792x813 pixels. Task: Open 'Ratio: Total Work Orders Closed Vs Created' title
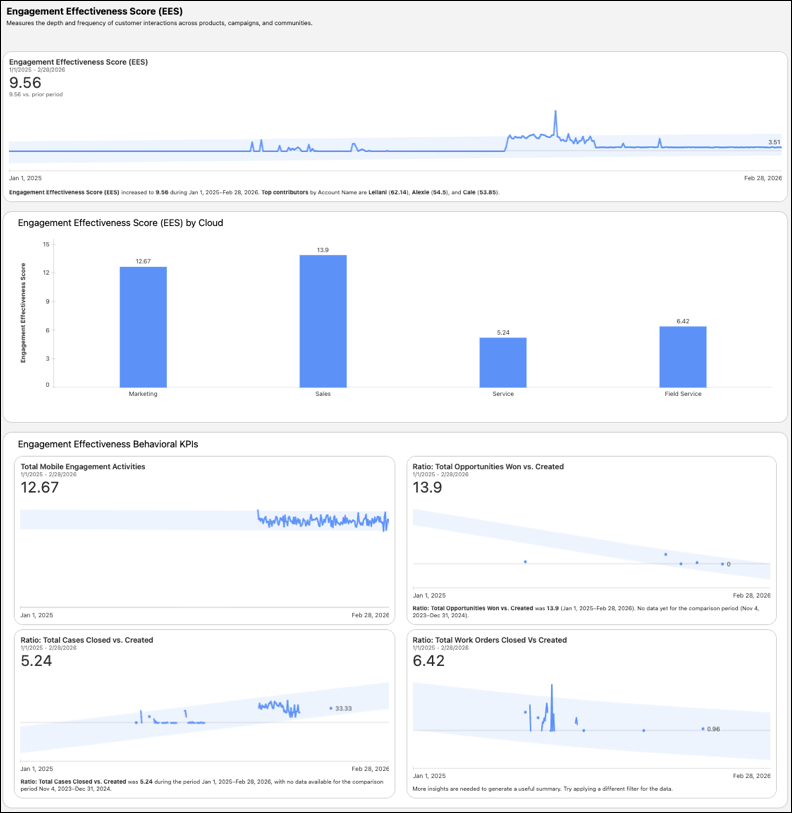pos(490,640)
